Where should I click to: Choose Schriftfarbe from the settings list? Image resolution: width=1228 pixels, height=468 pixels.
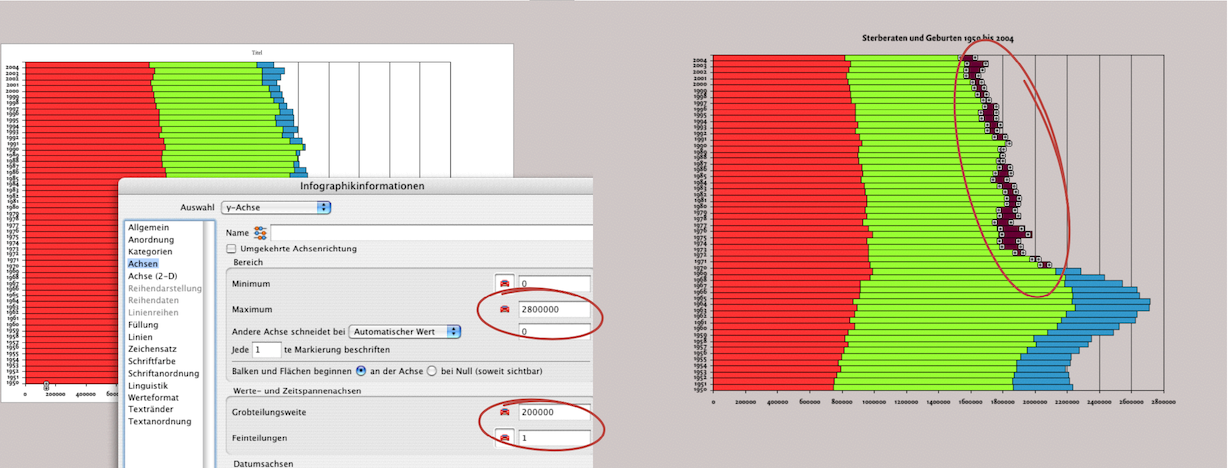[x=153, y=361]
